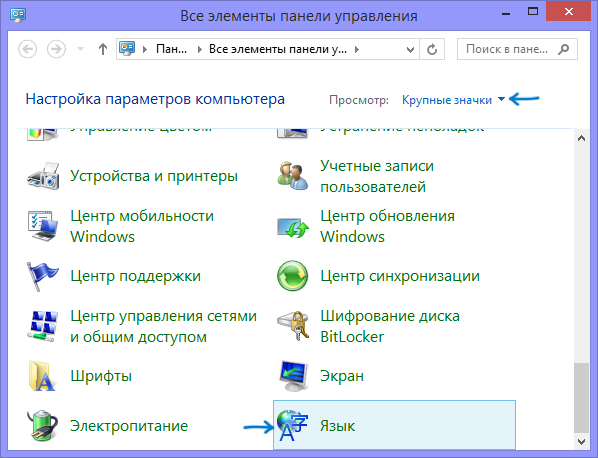Click the Display monitor icon

pos(293,376)
